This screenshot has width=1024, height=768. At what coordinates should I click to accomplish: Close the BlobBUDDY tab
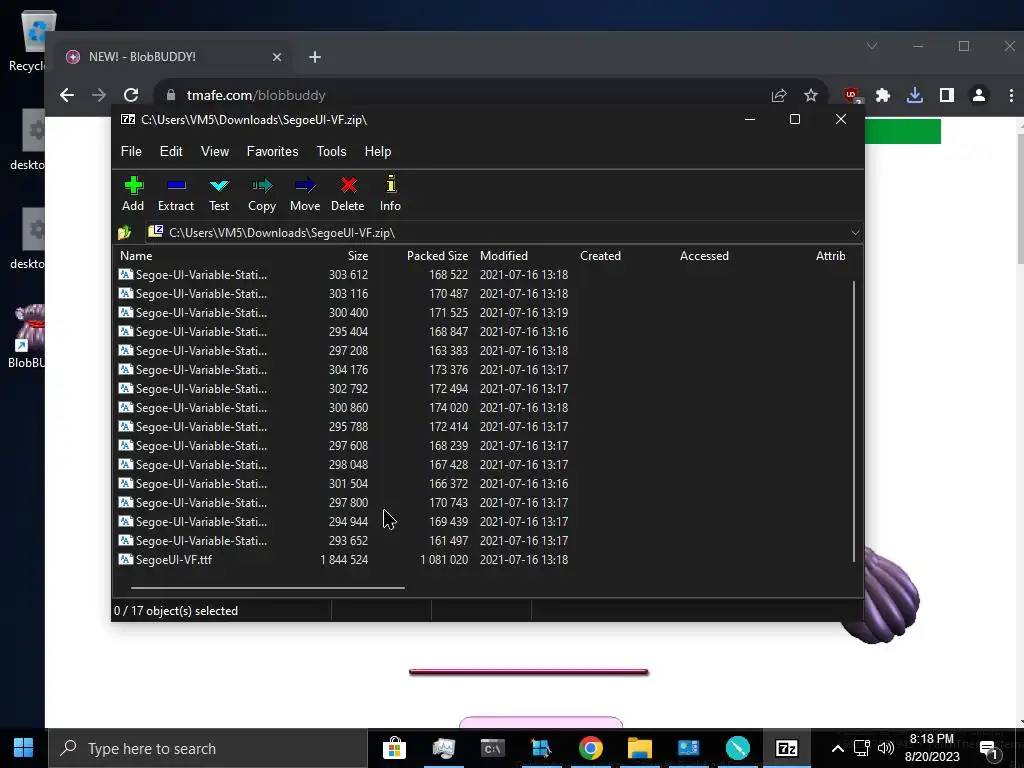click(277, 57)
